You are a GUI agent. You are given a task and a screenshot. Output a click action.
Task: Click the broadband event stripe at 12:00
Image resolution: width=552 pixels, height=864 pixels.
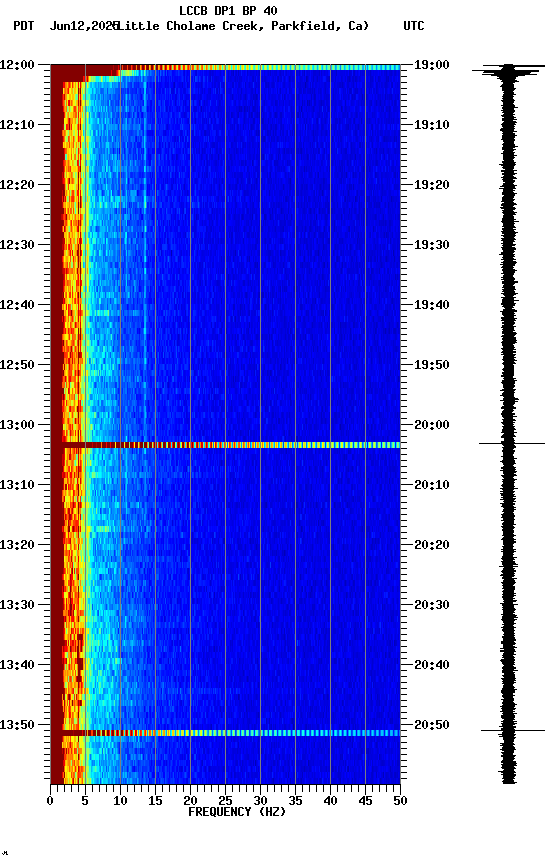pyautogui.click(x=225, y=68)
